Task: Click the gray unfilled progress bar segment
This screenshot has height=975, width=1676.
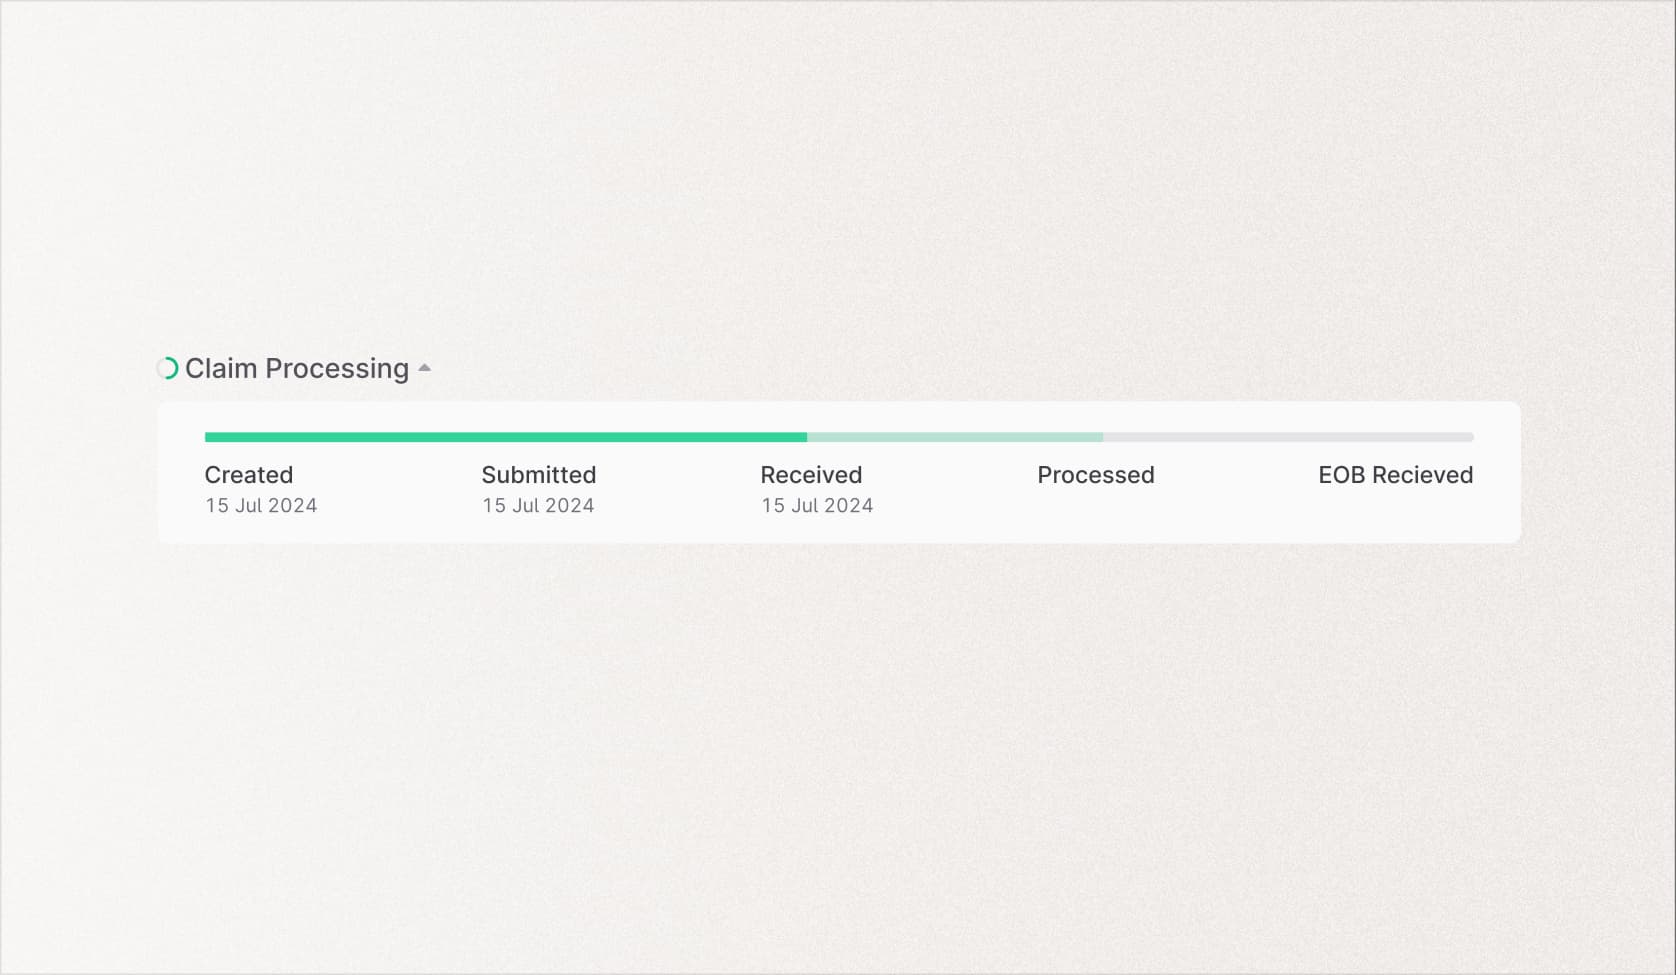Action: [x=1290, y=437]
